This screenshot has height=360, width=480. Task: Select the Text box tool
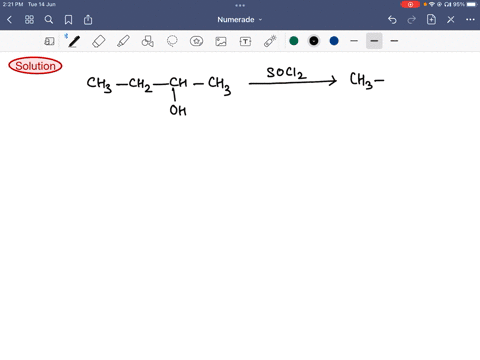click(x=245, y=41)
